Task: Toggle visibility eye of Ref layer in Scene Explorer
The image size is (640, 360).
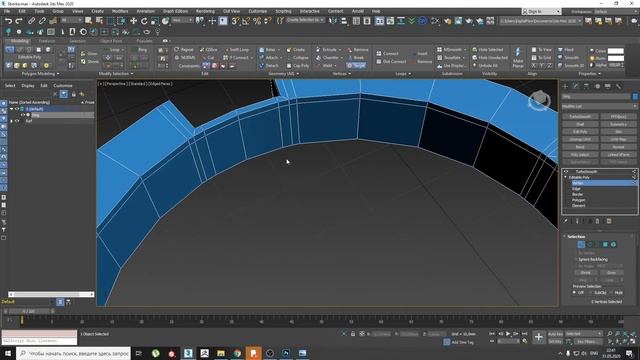Action: pos(17,121)
